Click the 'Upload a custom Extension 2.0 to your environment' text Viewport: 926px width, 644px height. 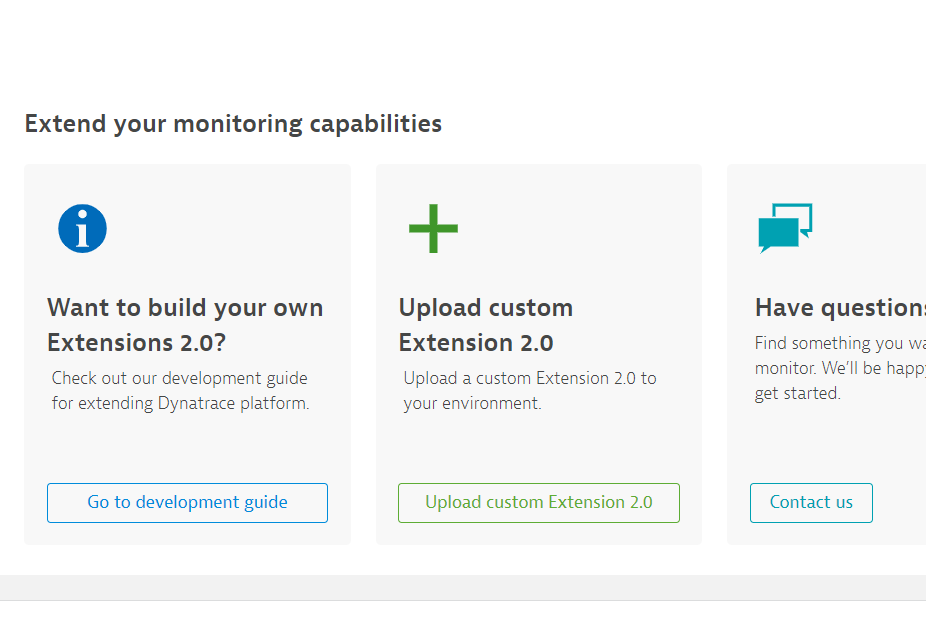click(x=530, y=391)
